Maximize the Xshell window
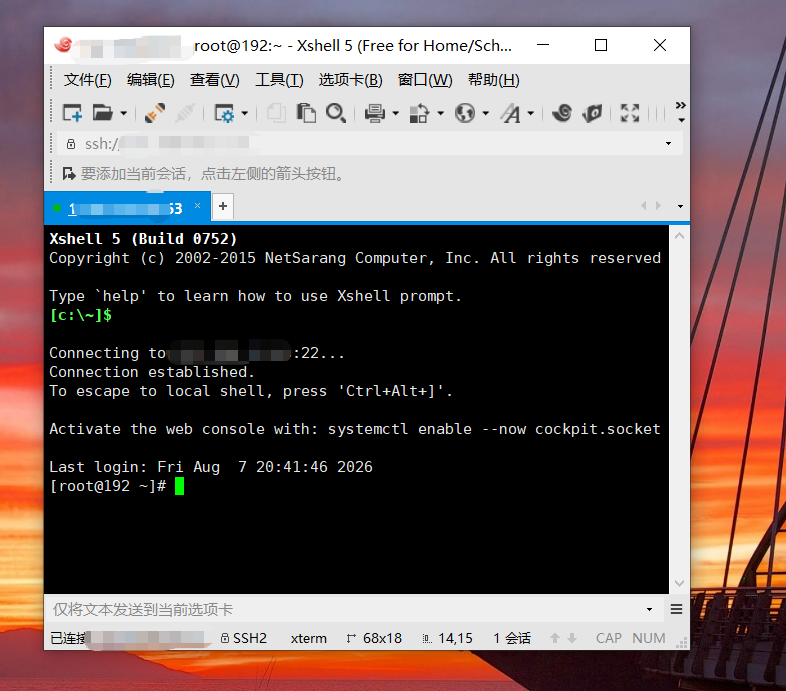 (601, 45)
